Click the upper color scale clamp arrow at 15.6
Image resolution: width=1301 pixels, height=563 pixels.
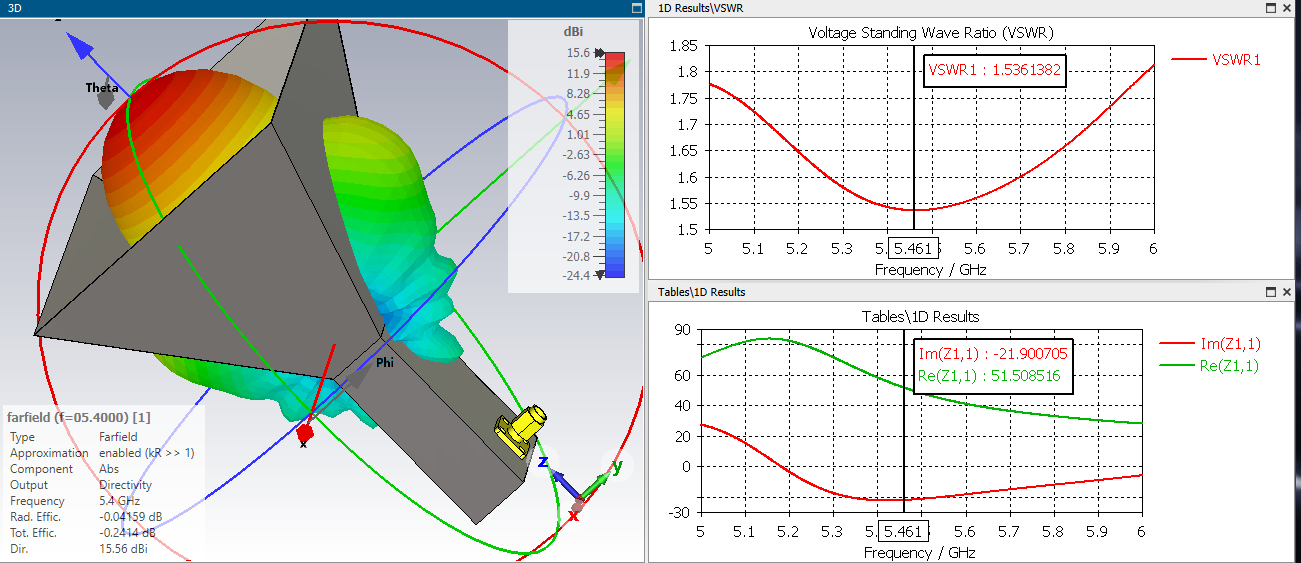click(x=600, y=52)
